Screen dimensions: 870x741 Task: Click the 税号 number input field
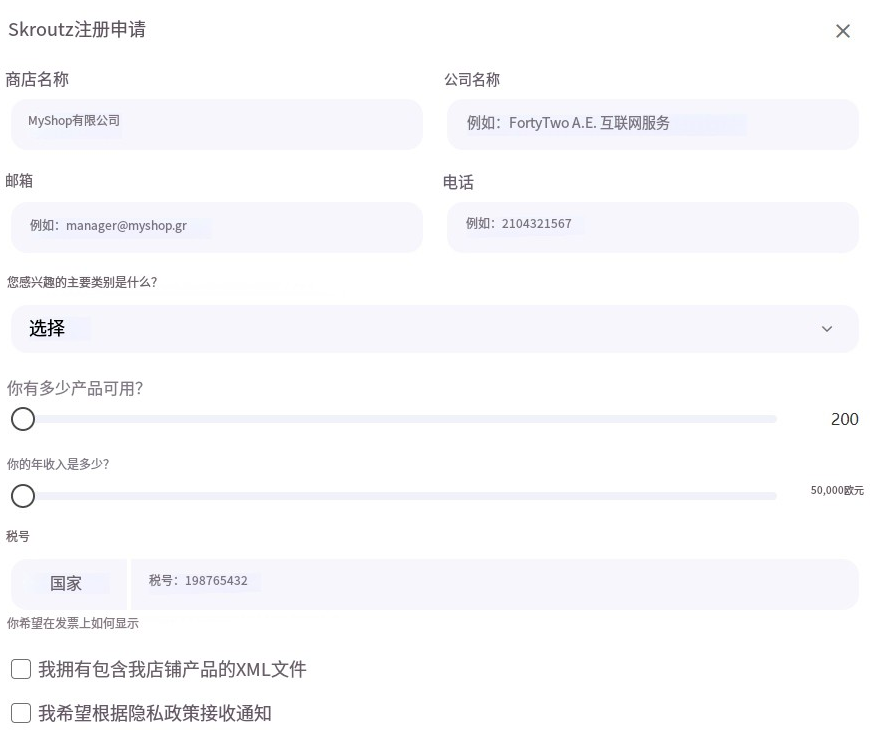(494, 584)
